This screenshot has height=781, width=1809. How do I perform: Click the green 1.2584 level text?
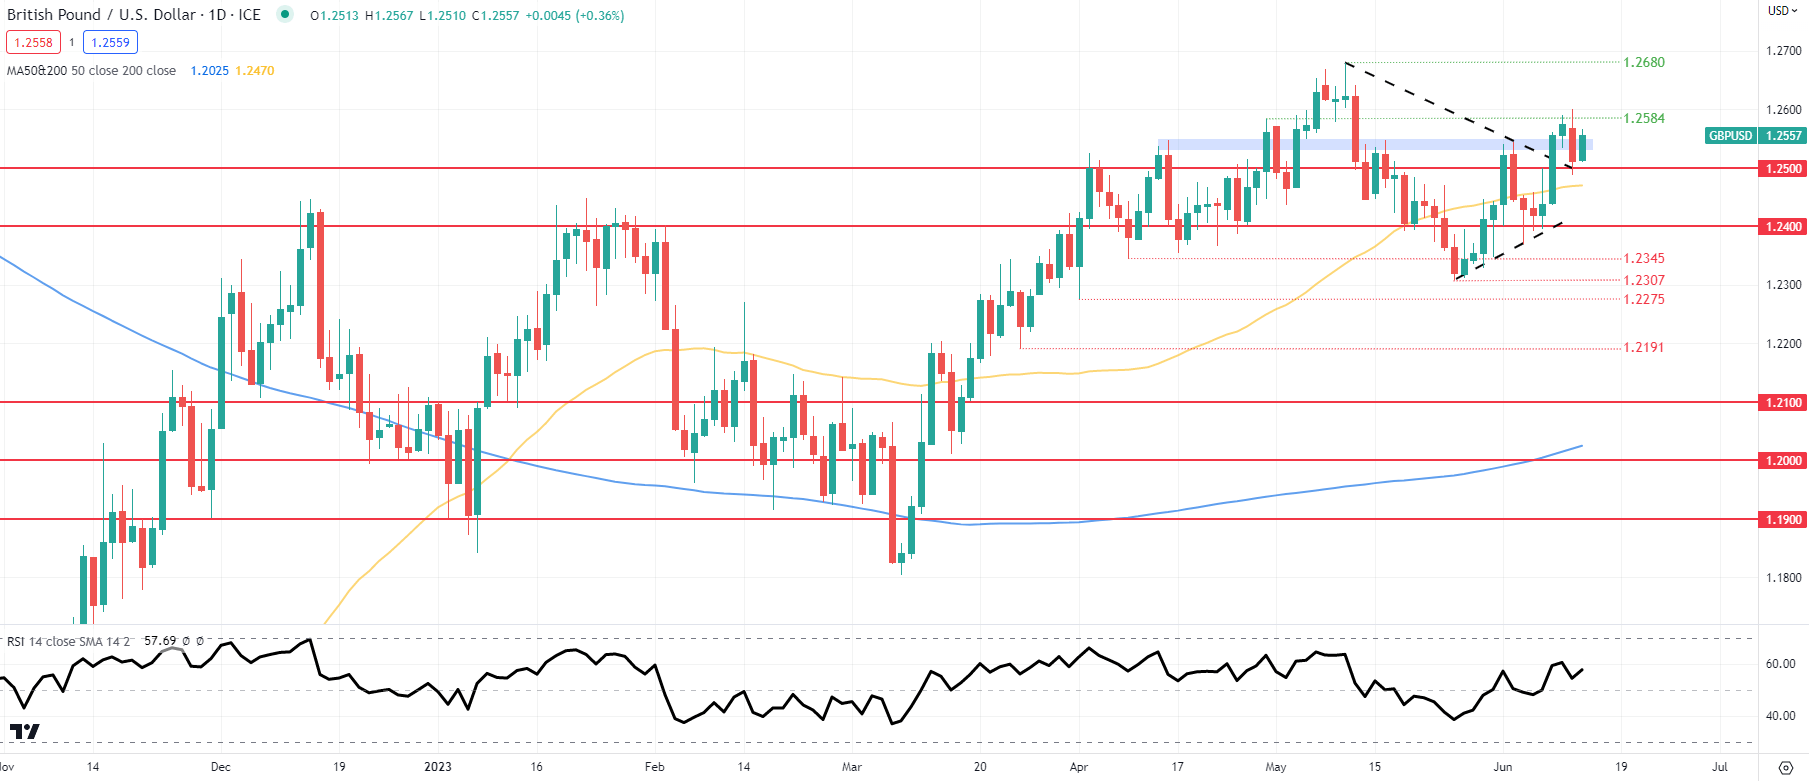(x=1644, y=118)
